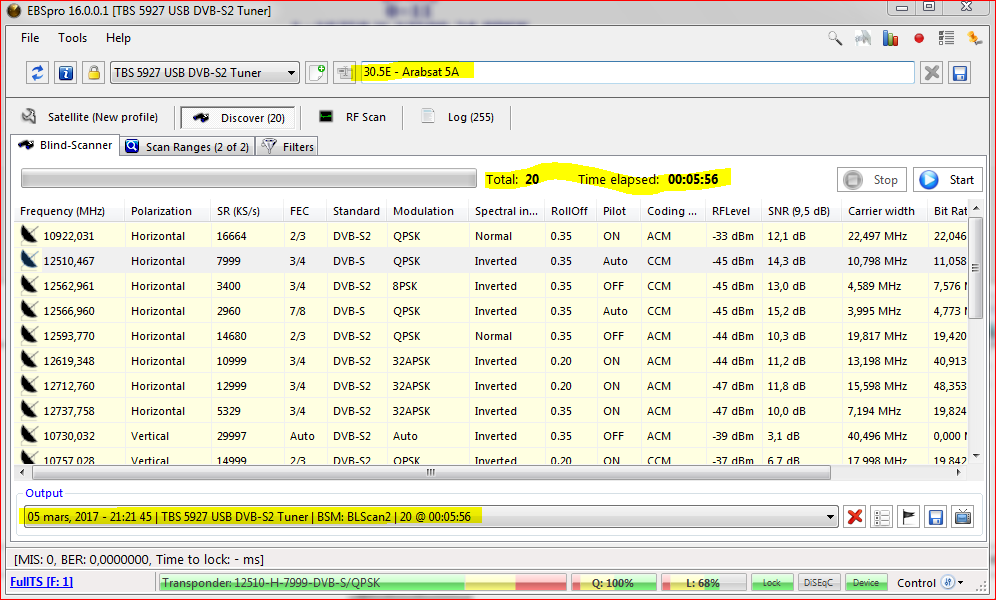Toggle the DiSEqC status indicator

click(x=819, y=583)
